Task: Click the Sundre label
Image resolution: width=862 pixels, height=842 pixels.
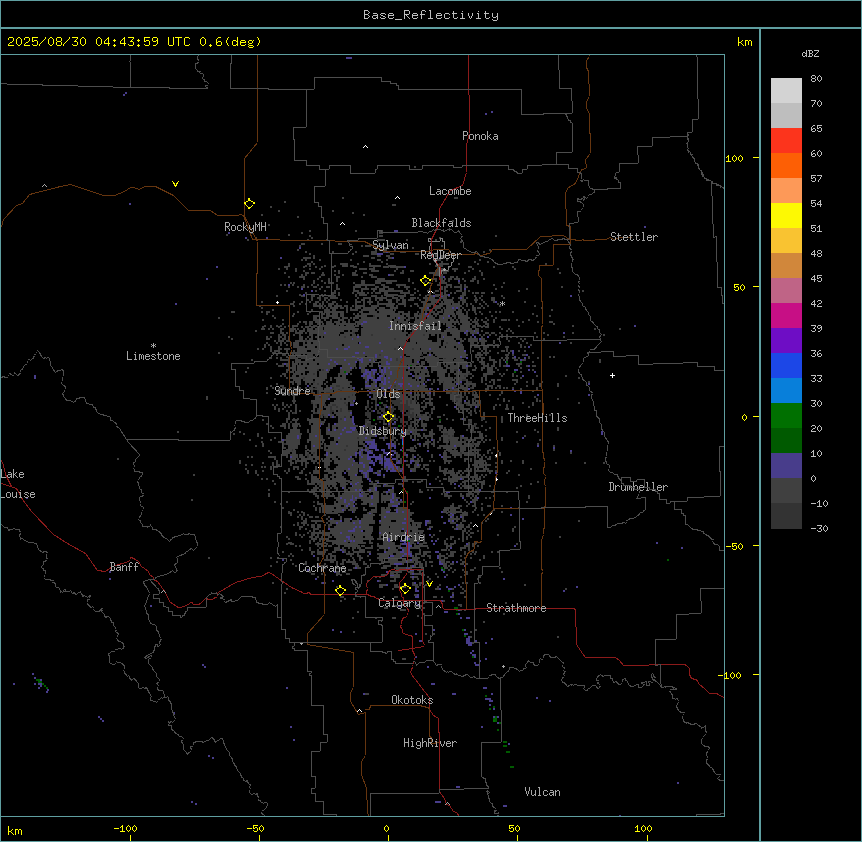Action: pyautogui.click(x=292, y=391)
